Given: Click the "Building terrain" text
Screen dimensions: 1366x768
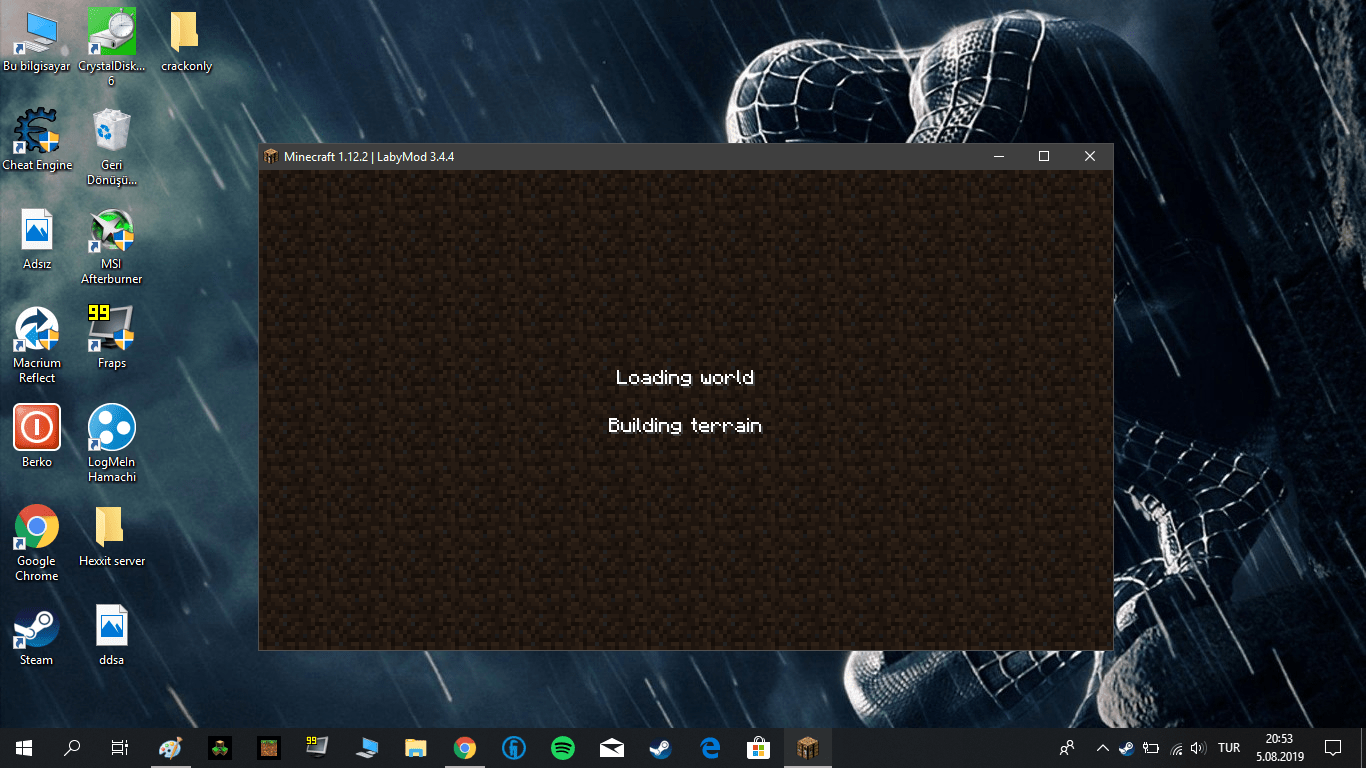Looking at the screenshot, I should [685, 425].
